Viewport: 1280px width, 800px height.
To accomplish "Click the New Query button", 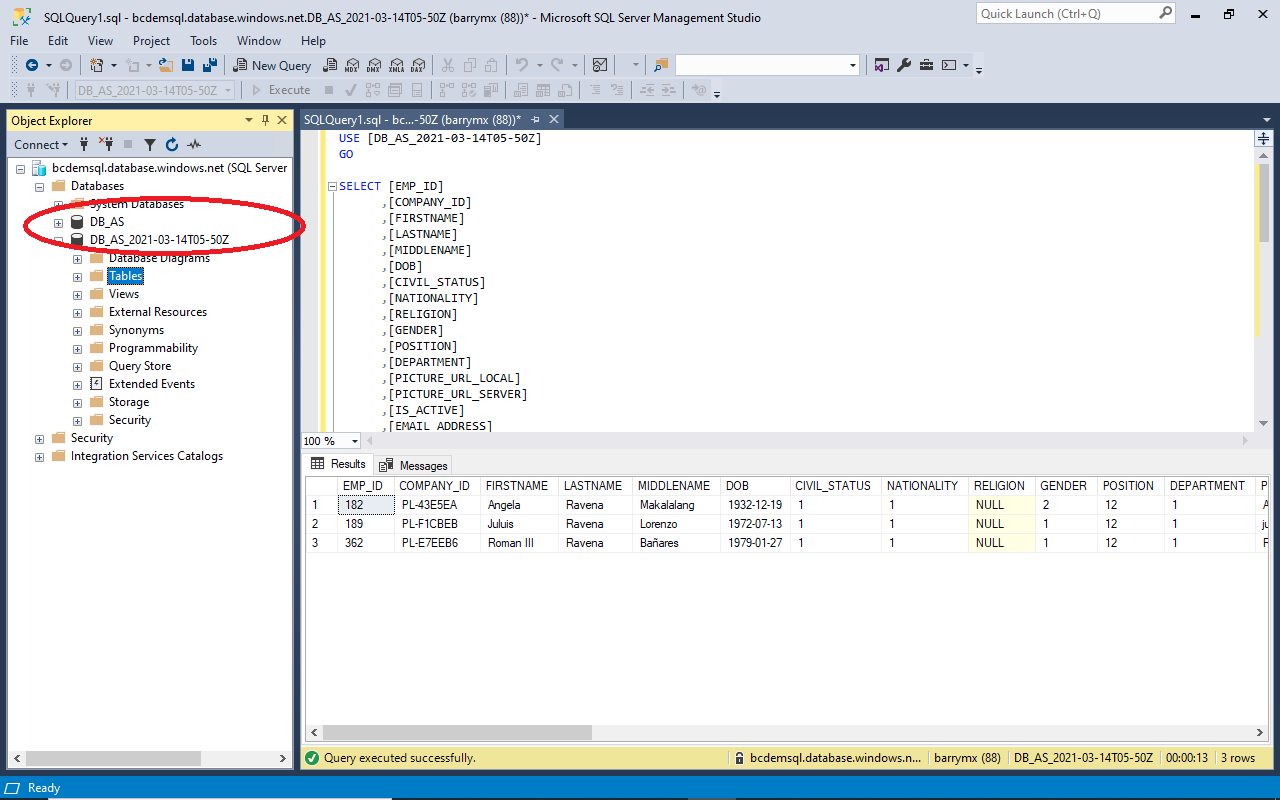I will [x=273, y=65].
